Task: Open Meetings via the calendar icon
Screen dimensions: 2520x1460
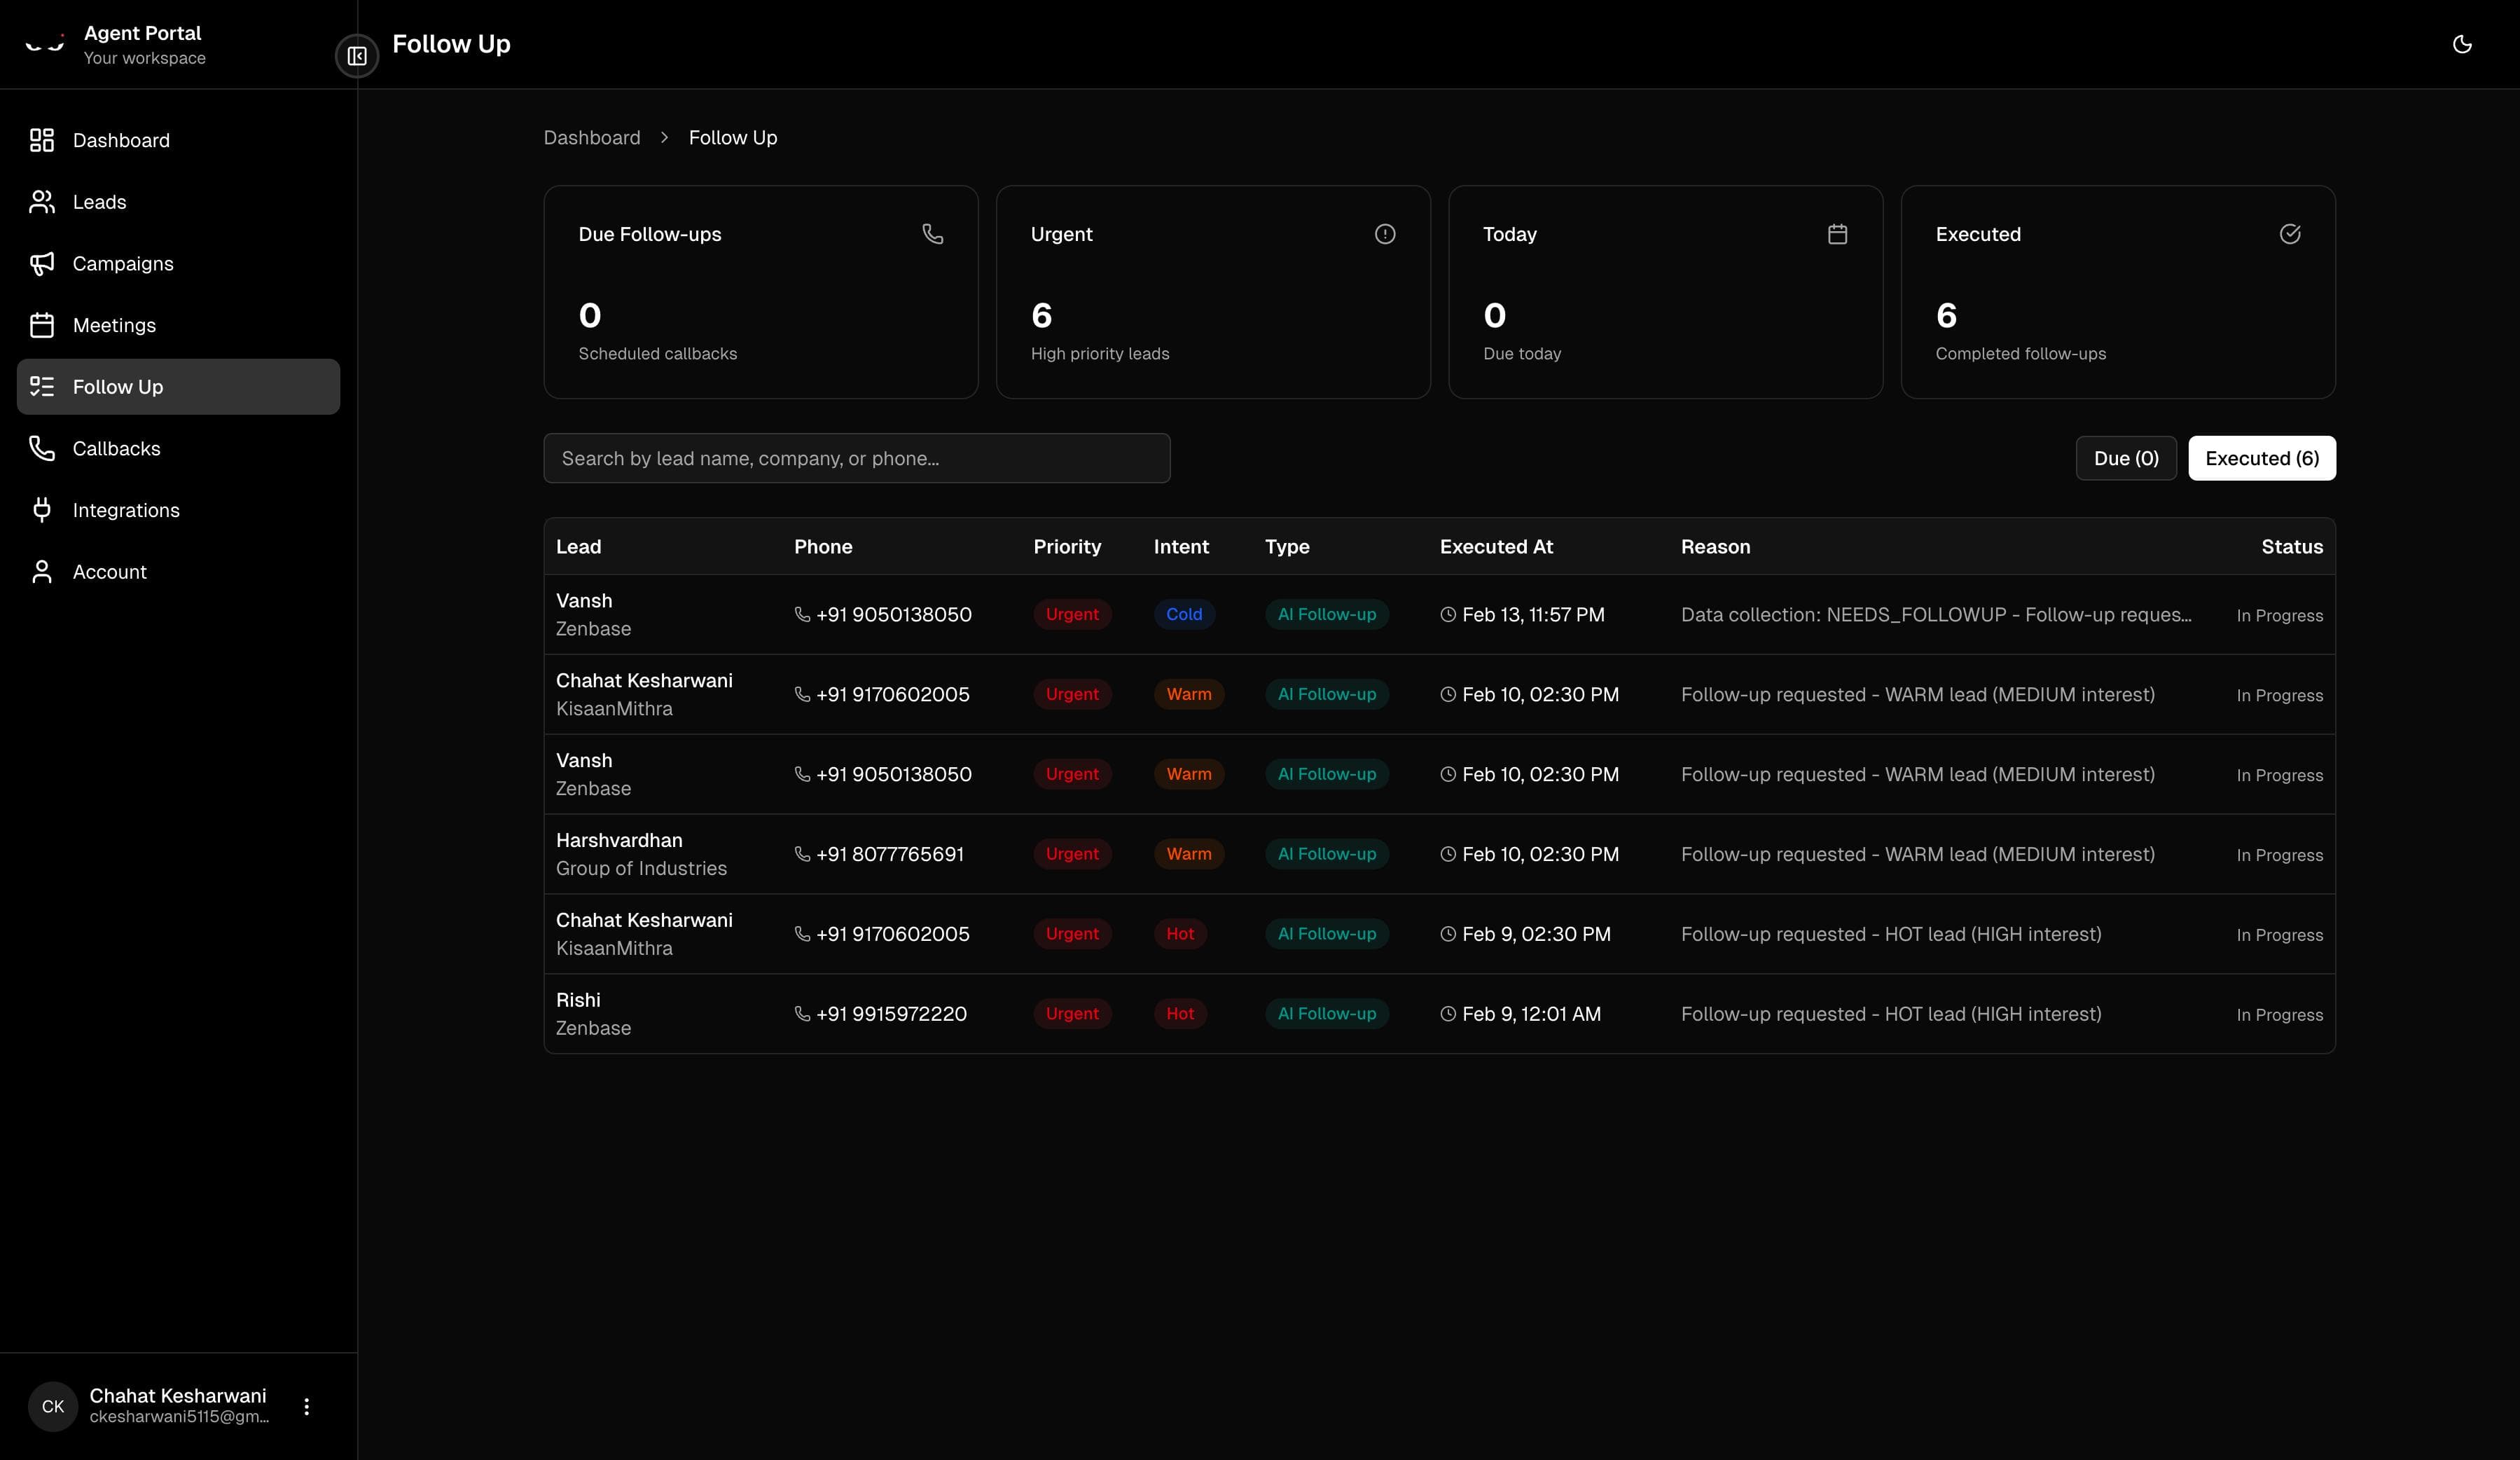Action: (x=41, y=324)
